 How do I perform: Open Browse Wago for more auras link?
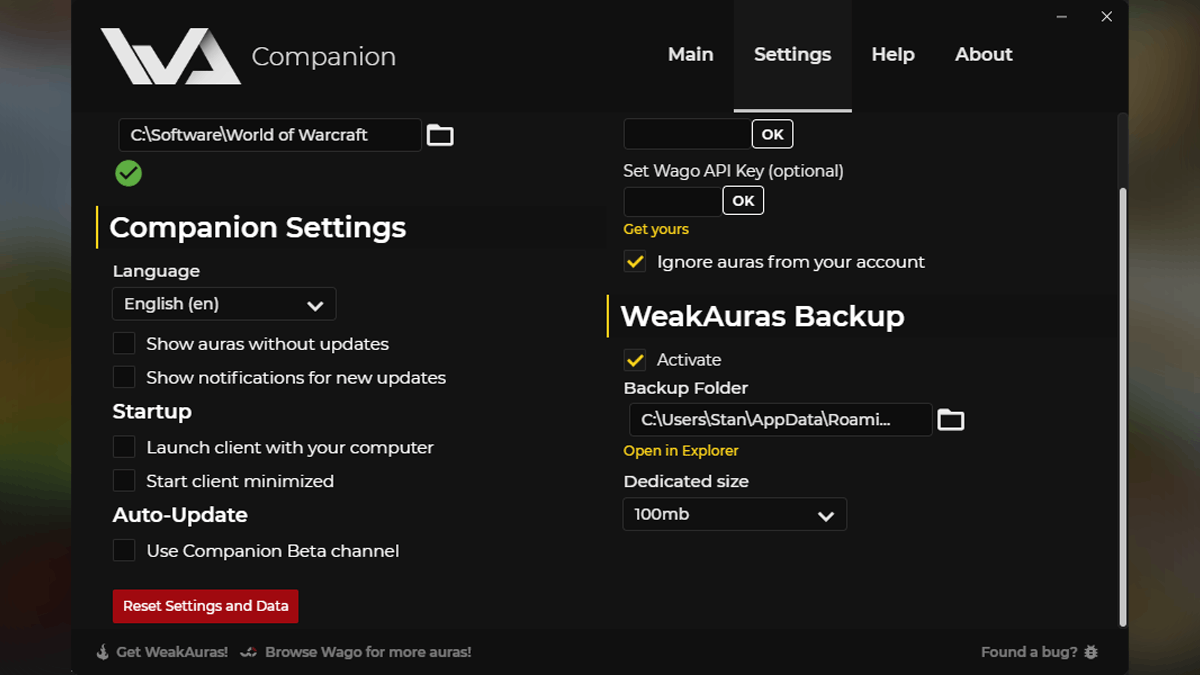point(368,652)
